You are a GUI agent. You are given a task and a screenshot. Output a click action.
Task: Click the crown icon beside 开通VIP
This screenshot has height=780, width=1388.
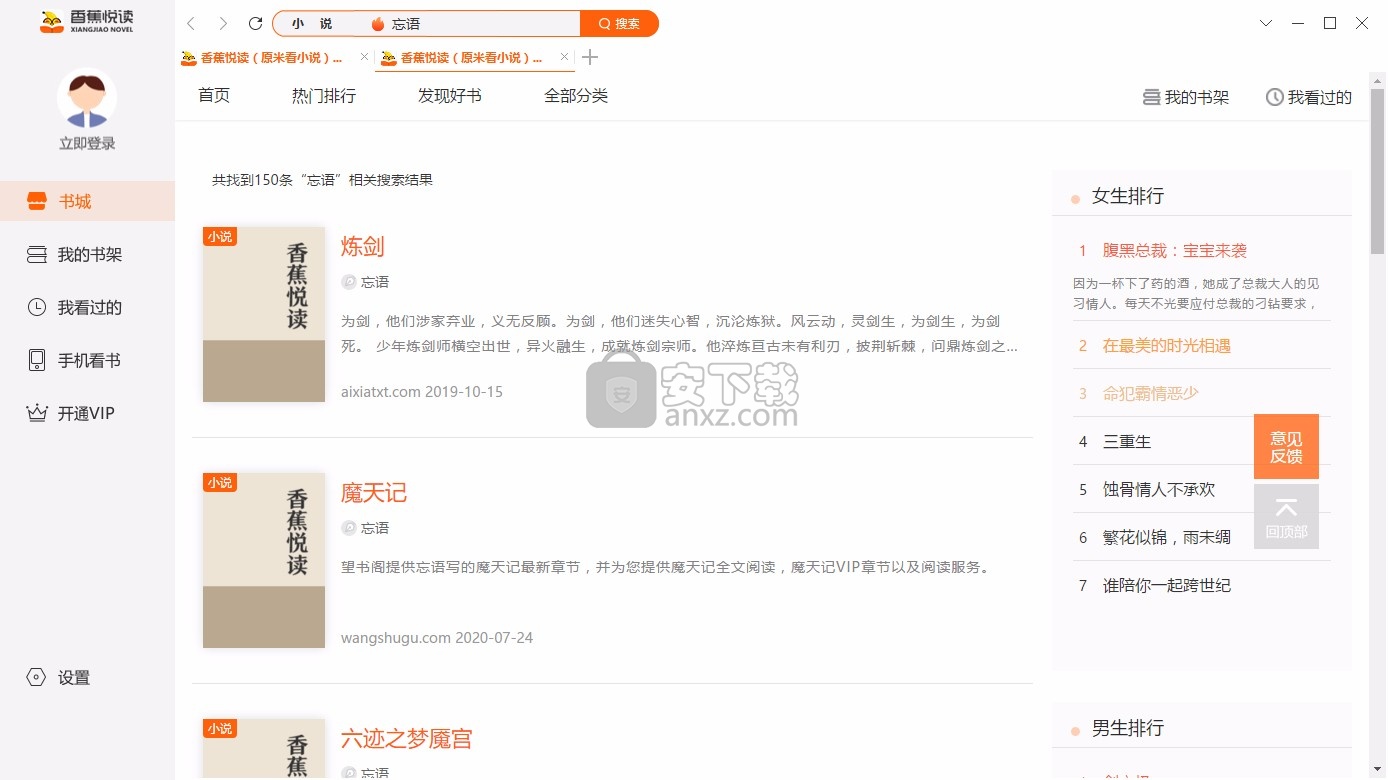[37, 413]
